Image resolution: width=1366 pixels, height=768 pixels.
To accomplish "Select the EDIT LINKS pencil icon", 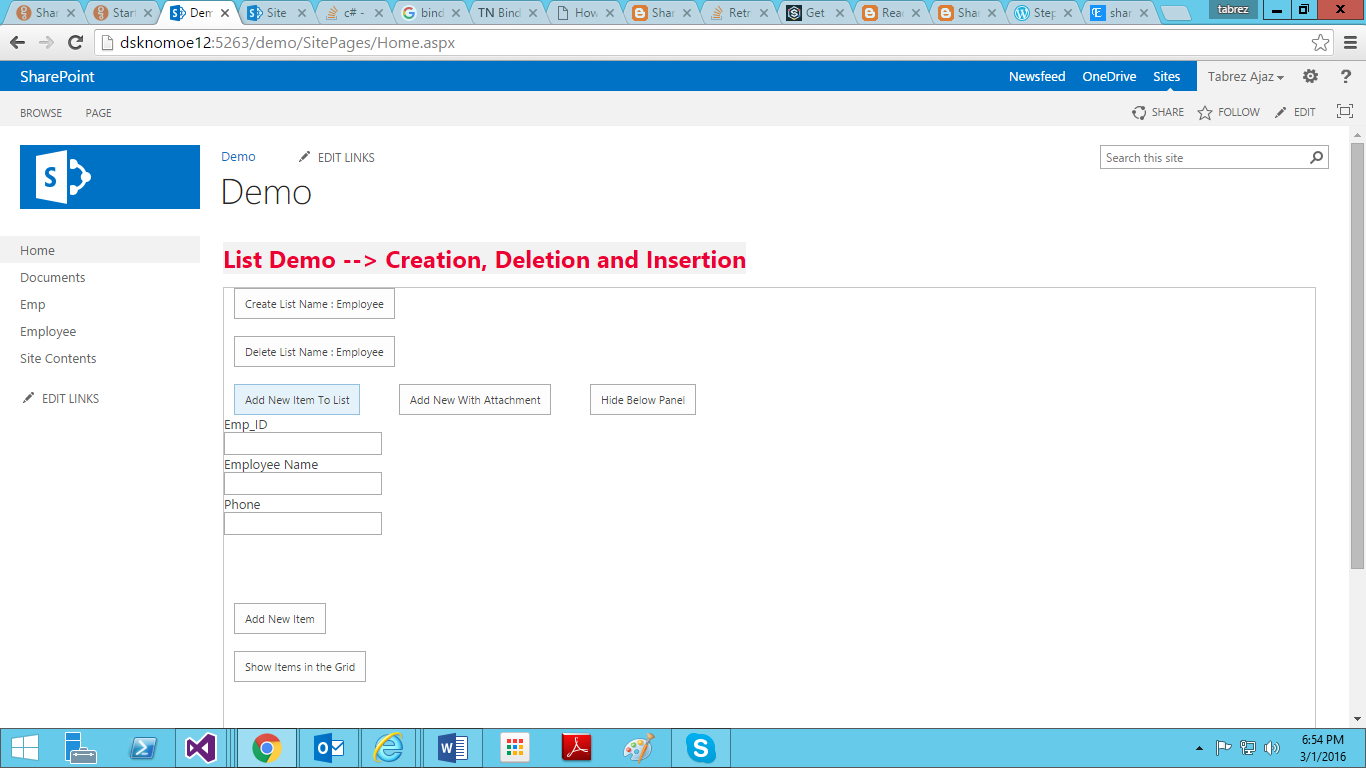I will (304, 157).
